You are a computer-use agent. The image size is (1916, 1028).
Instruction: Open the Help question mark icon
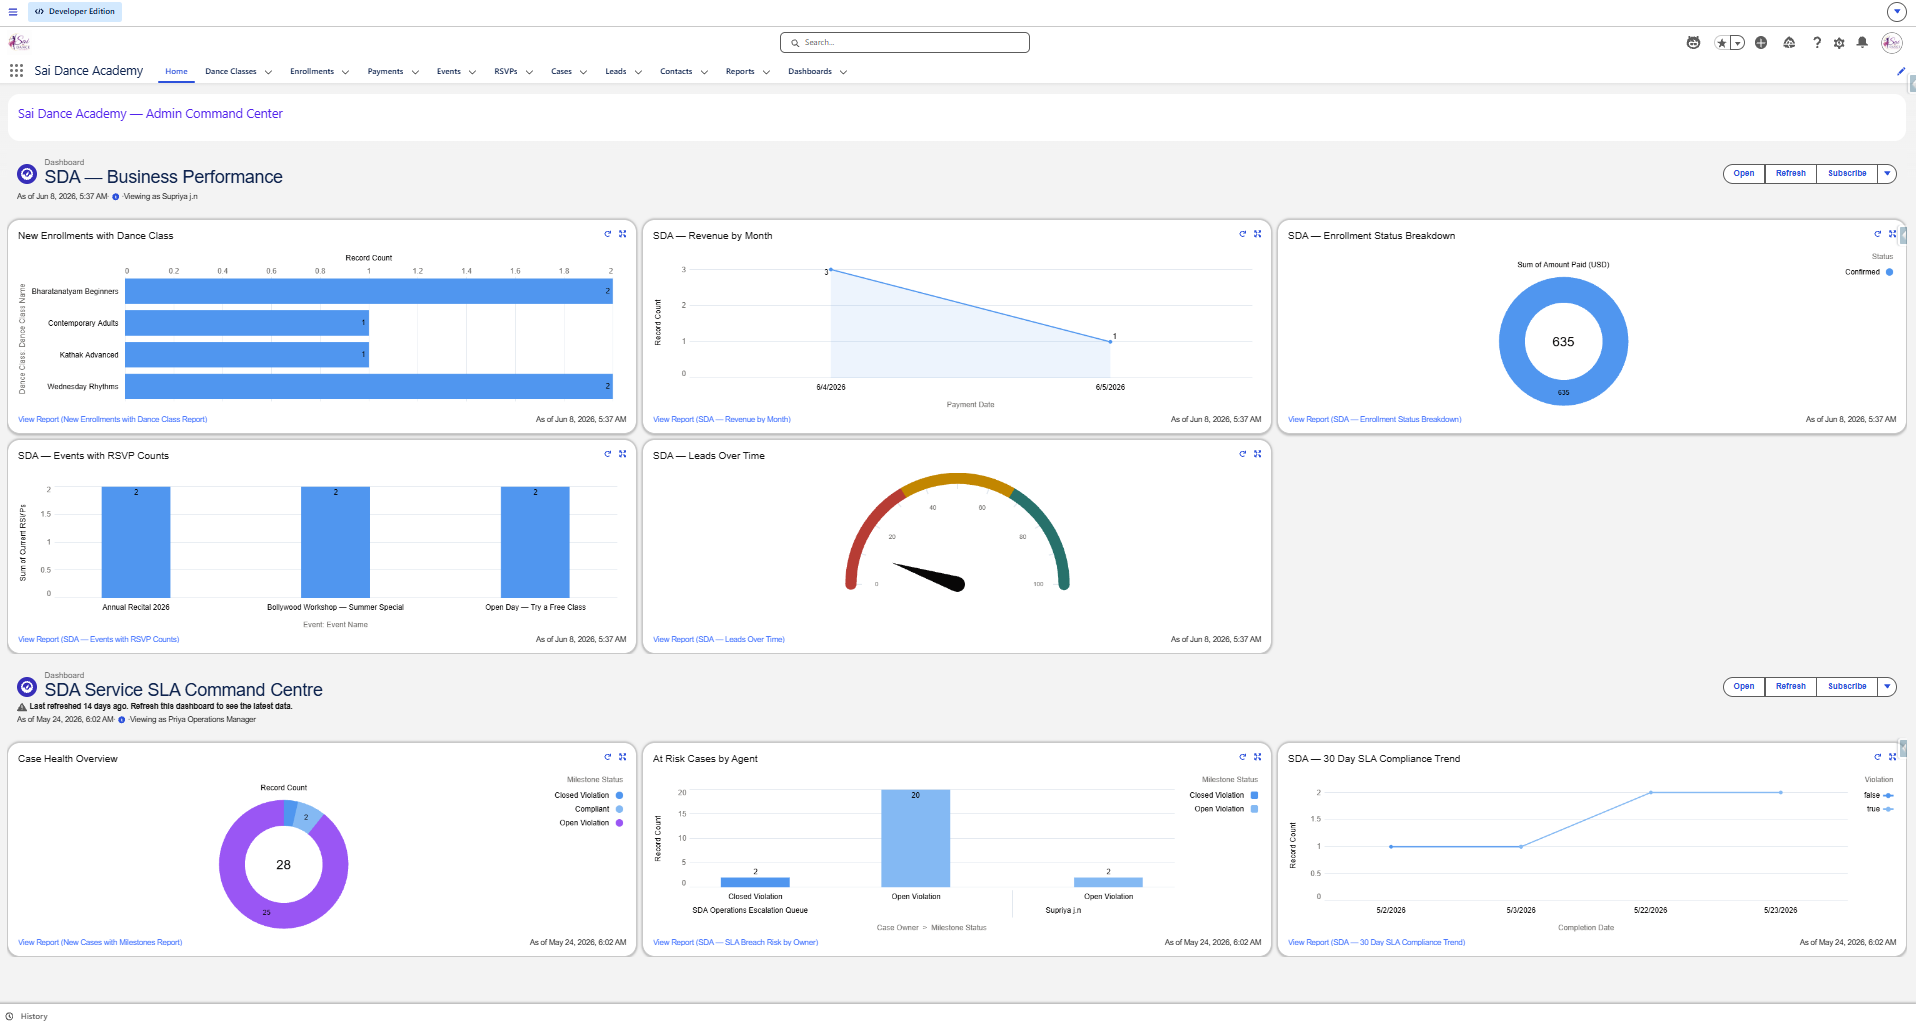pos(1816,43)
